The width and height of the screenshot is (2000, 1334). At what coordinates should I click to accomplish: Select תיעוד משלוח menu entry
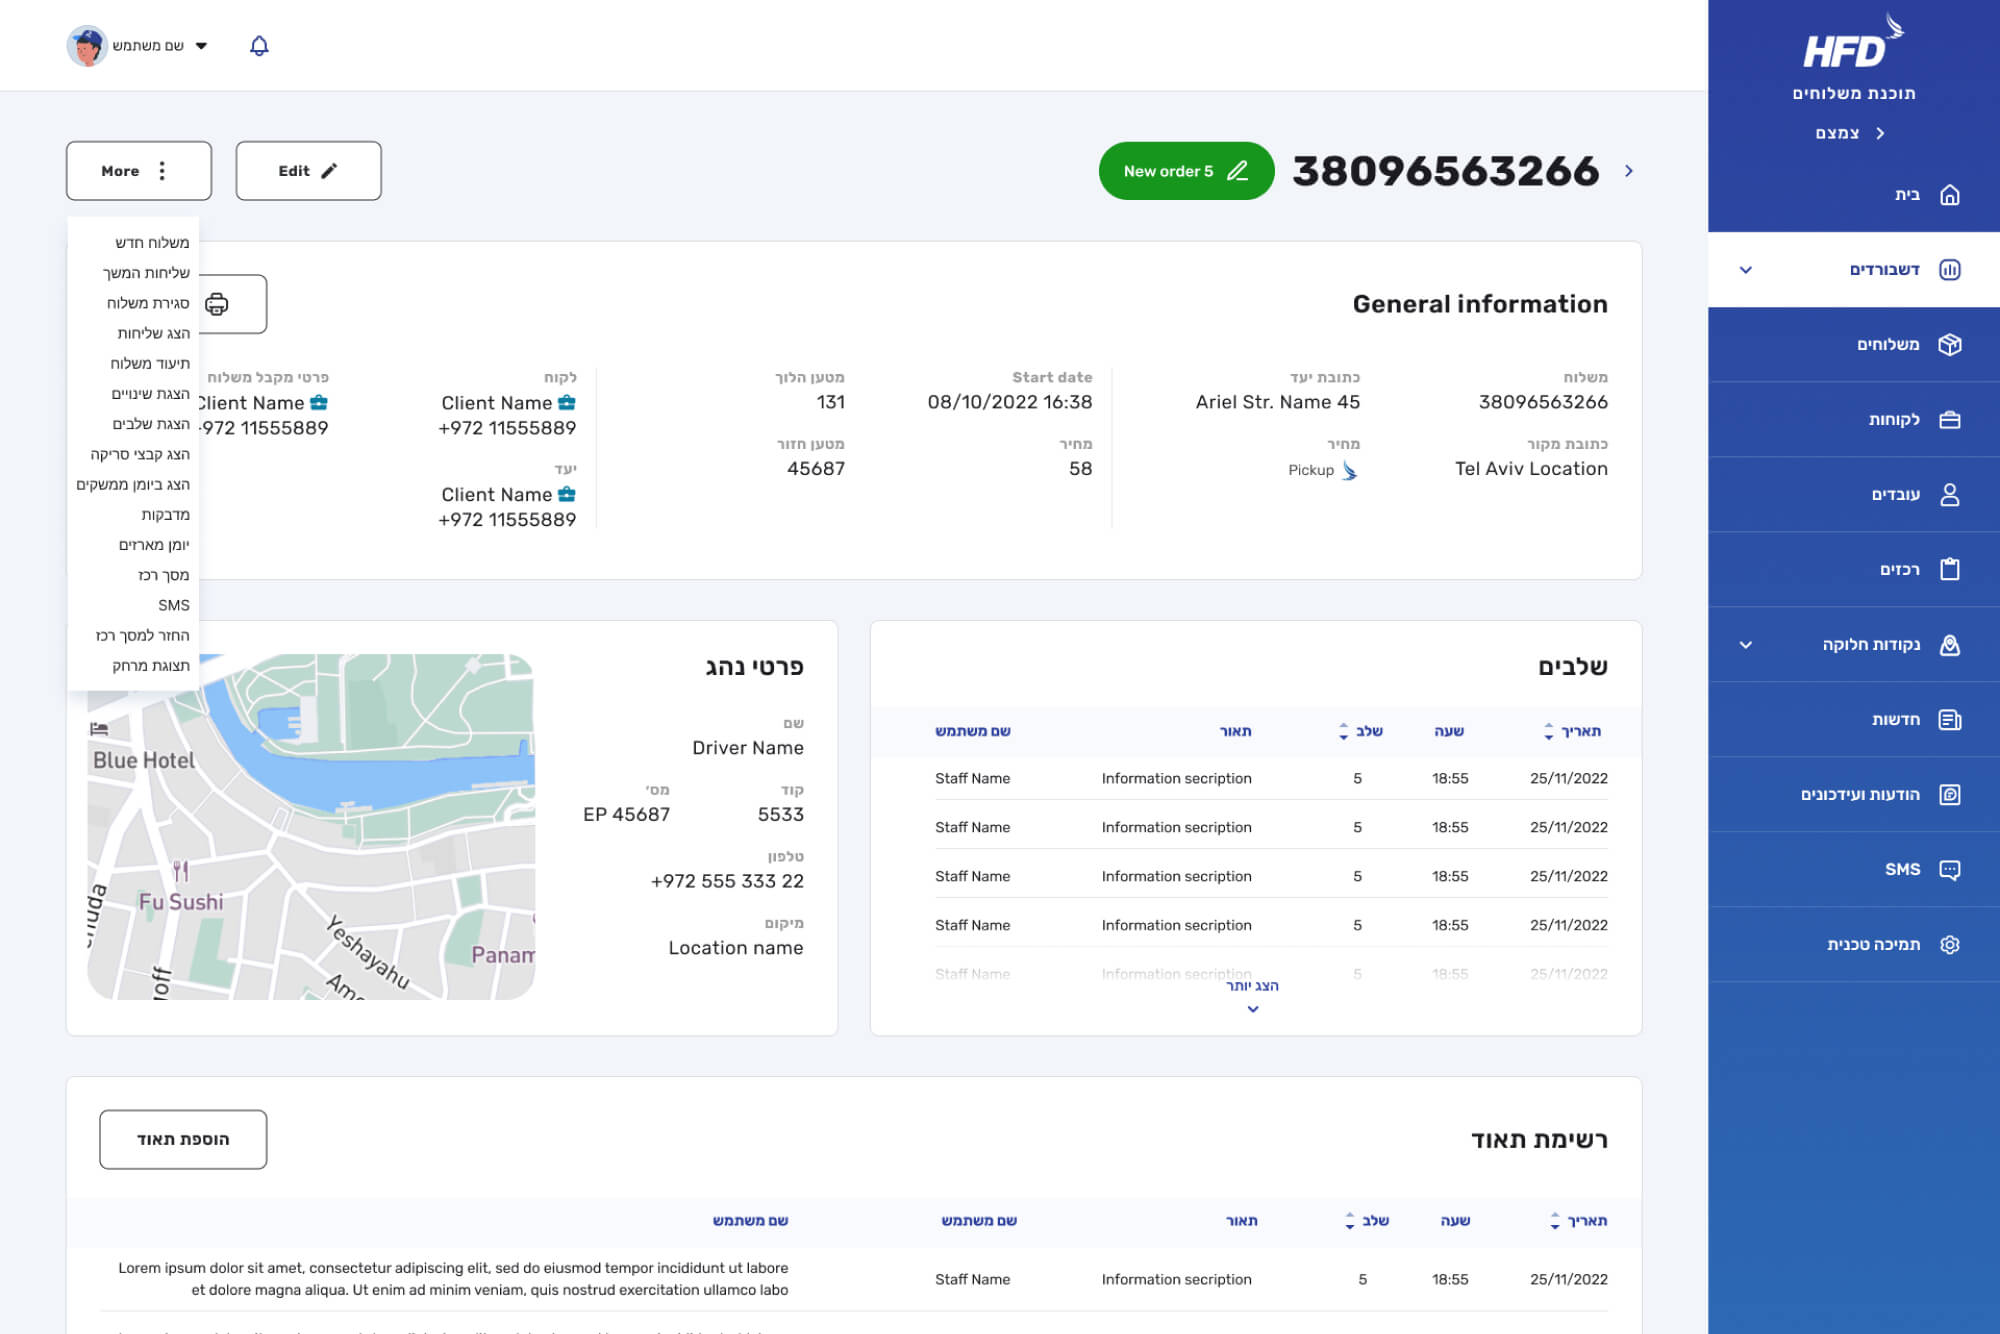coord(149,364)
